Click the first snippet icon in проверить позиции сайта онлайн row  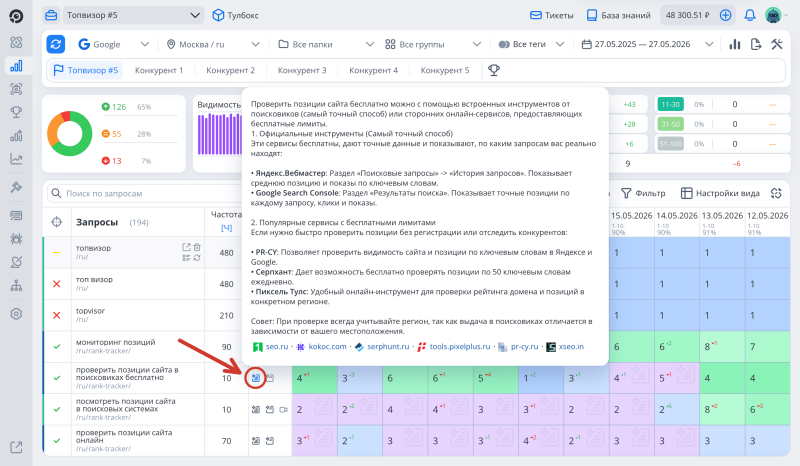tap(256, 441)
